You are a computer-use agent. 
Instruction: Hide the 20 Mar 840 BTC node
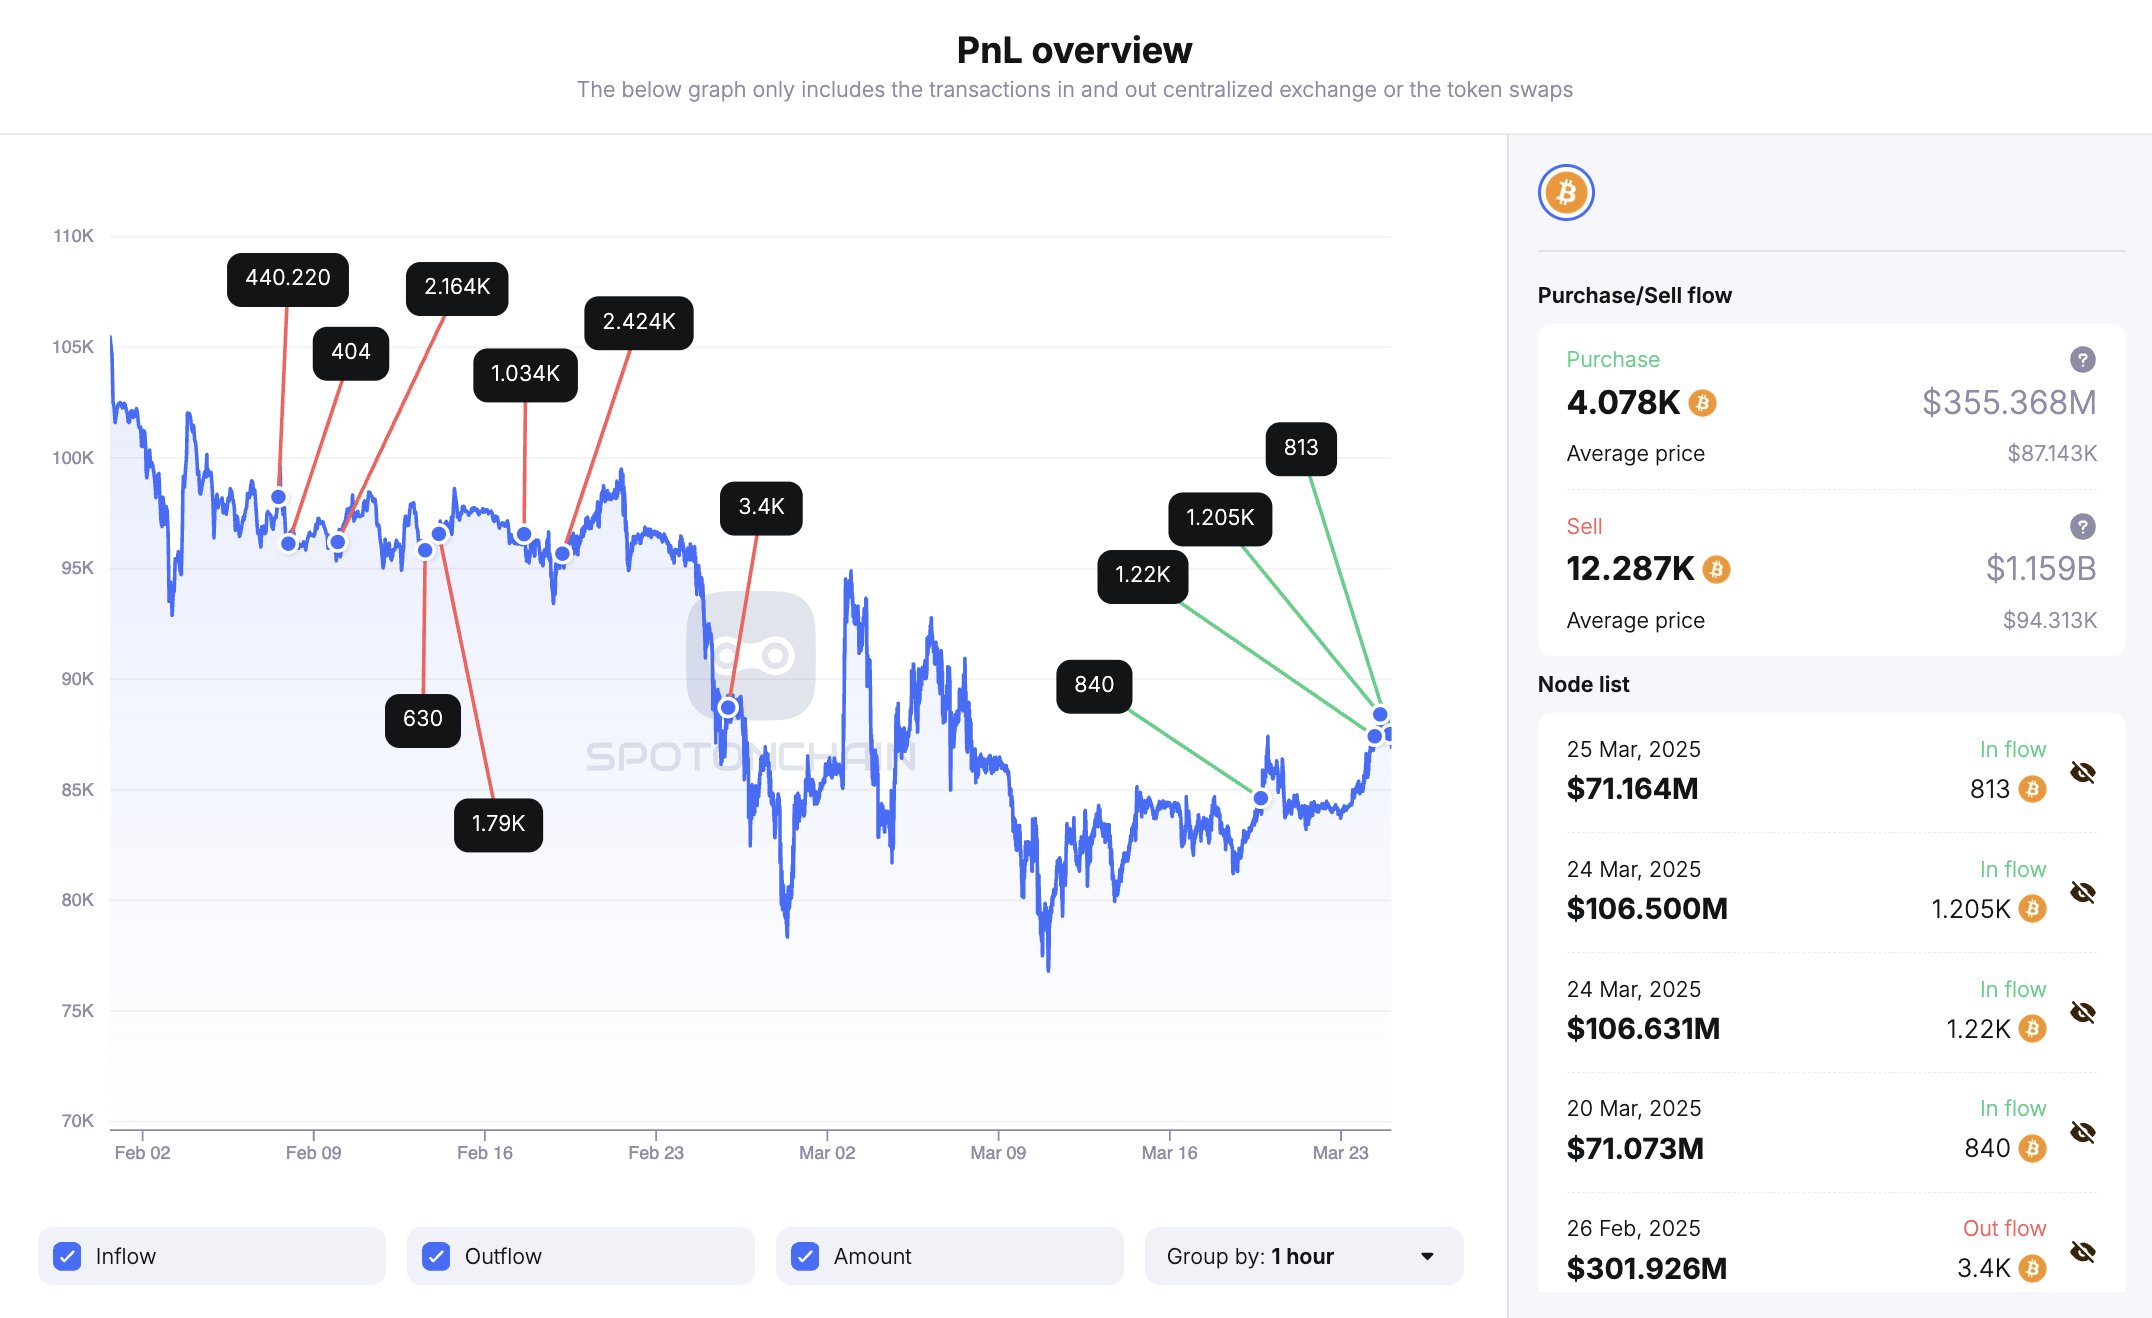2082,1132
